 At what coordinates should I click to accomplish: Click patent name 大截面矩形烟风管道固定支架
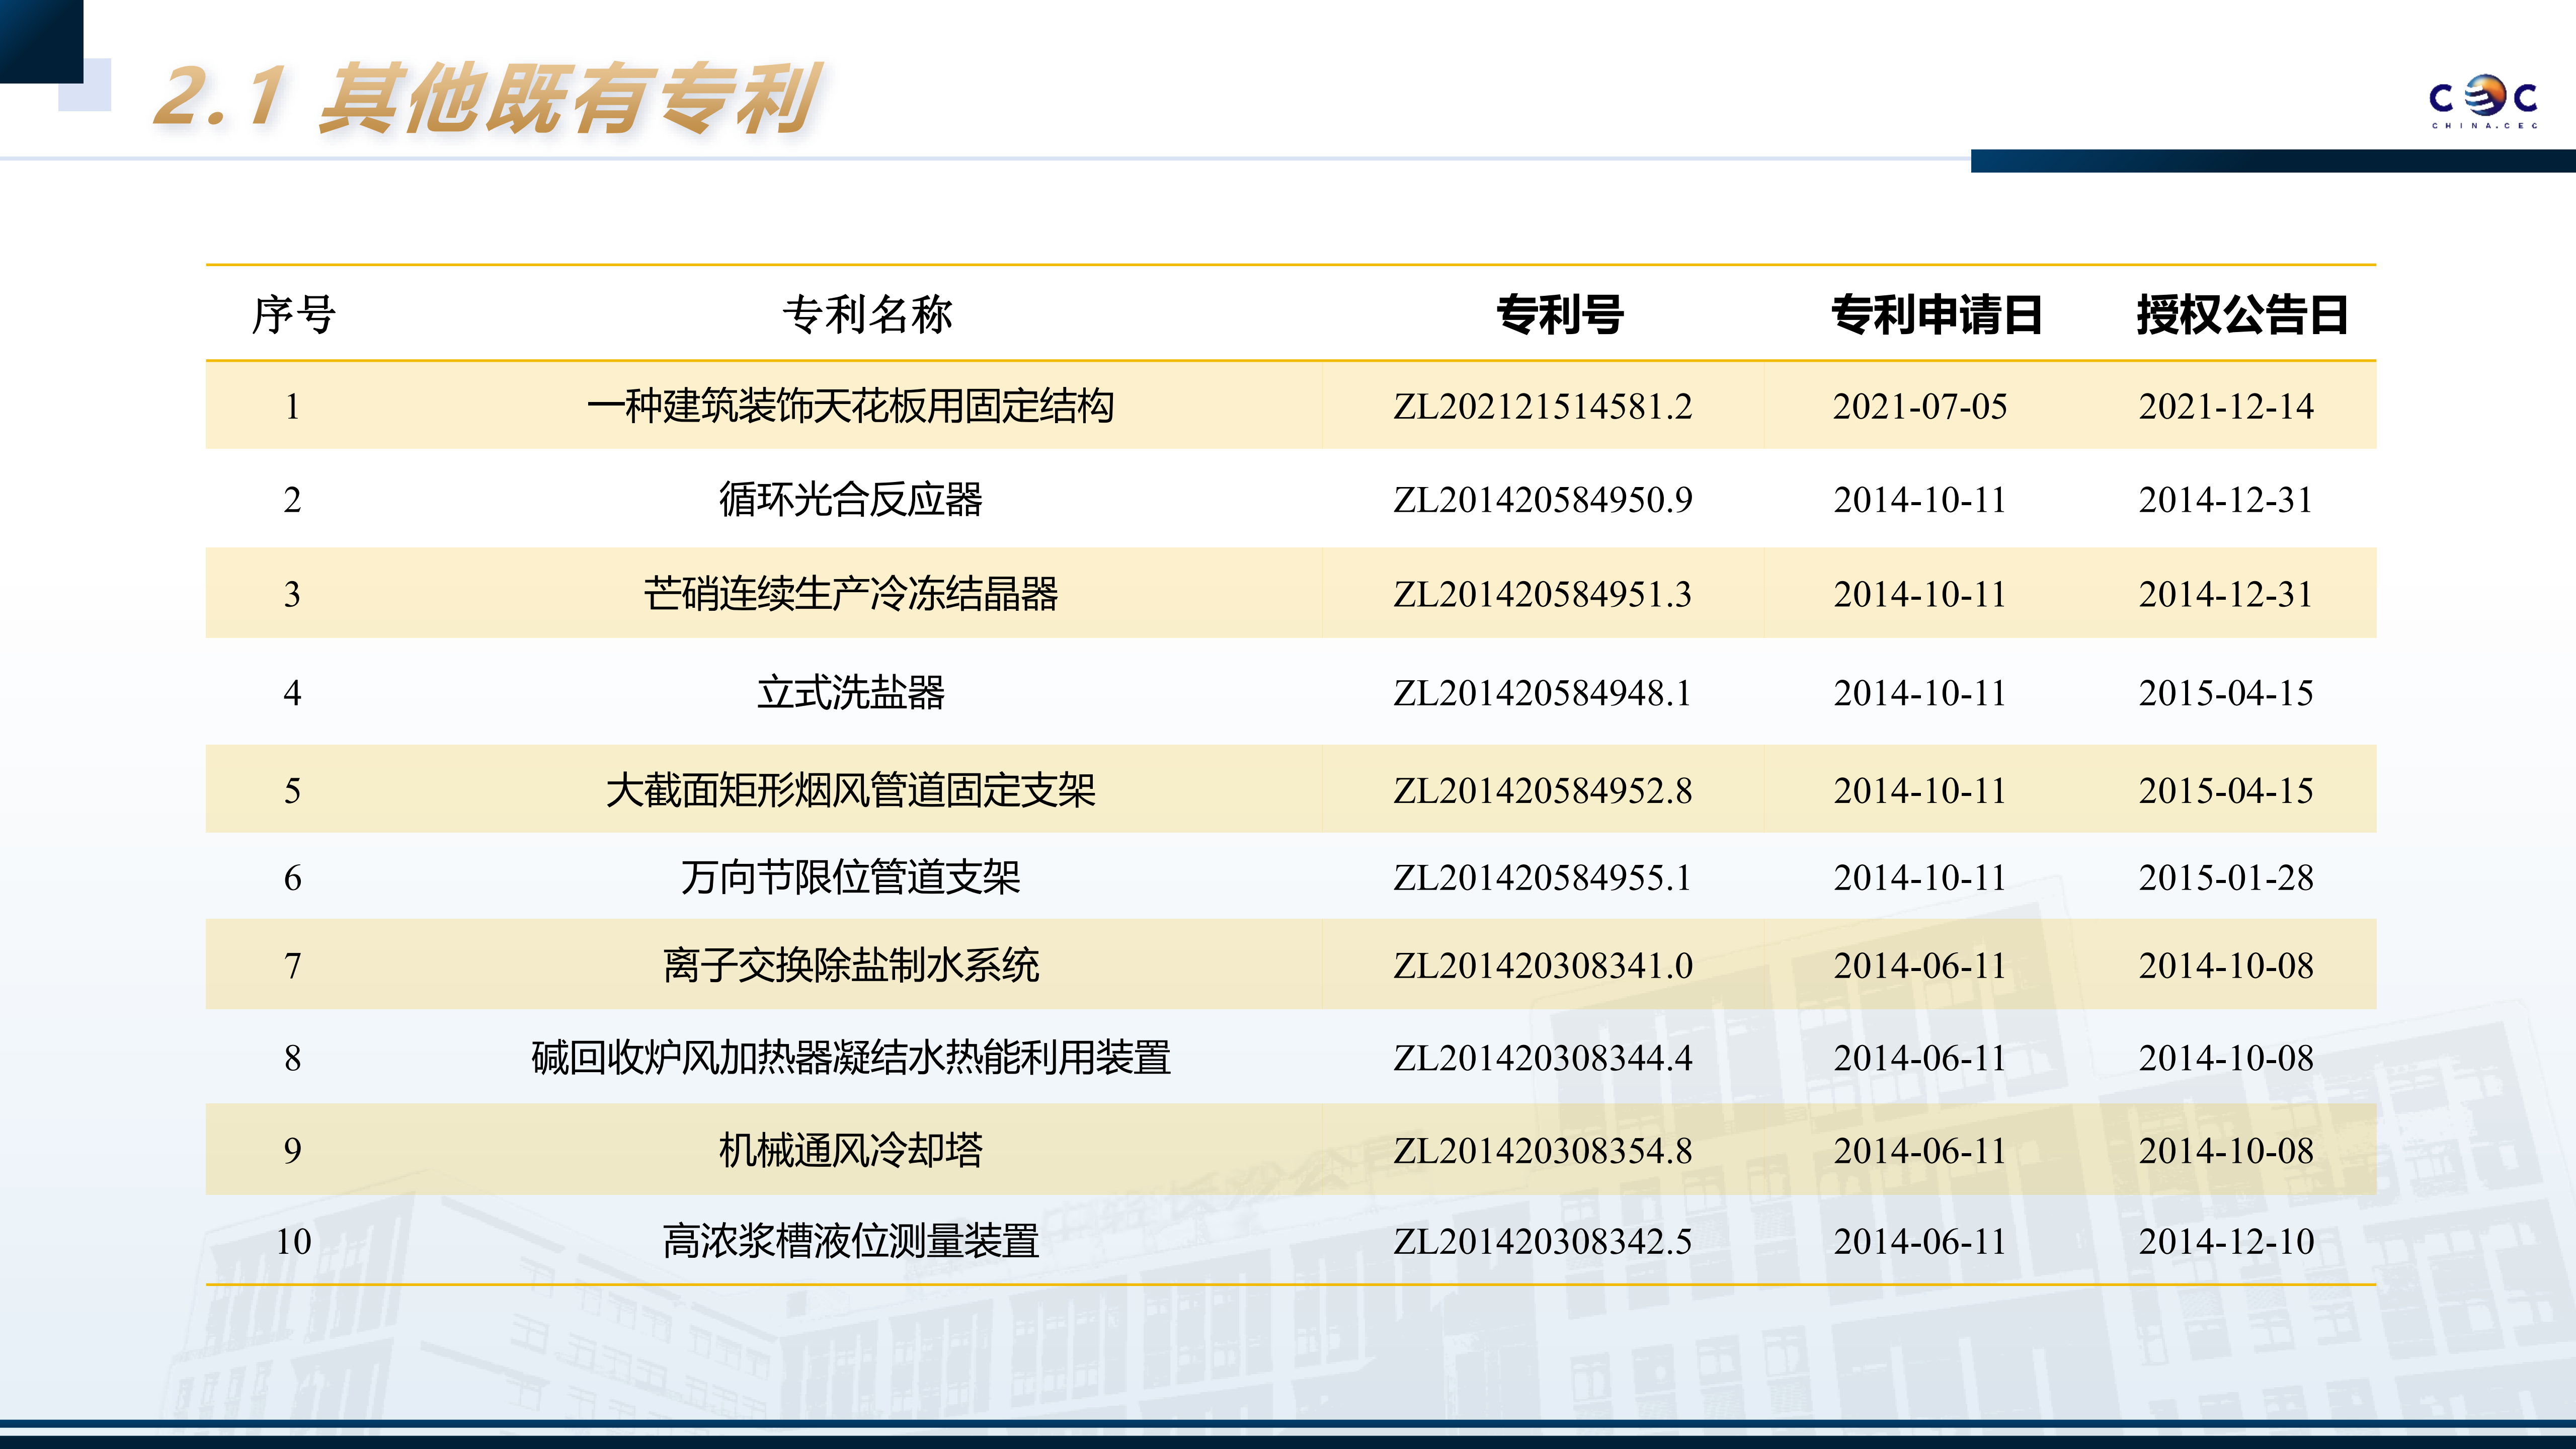point(850,791)
